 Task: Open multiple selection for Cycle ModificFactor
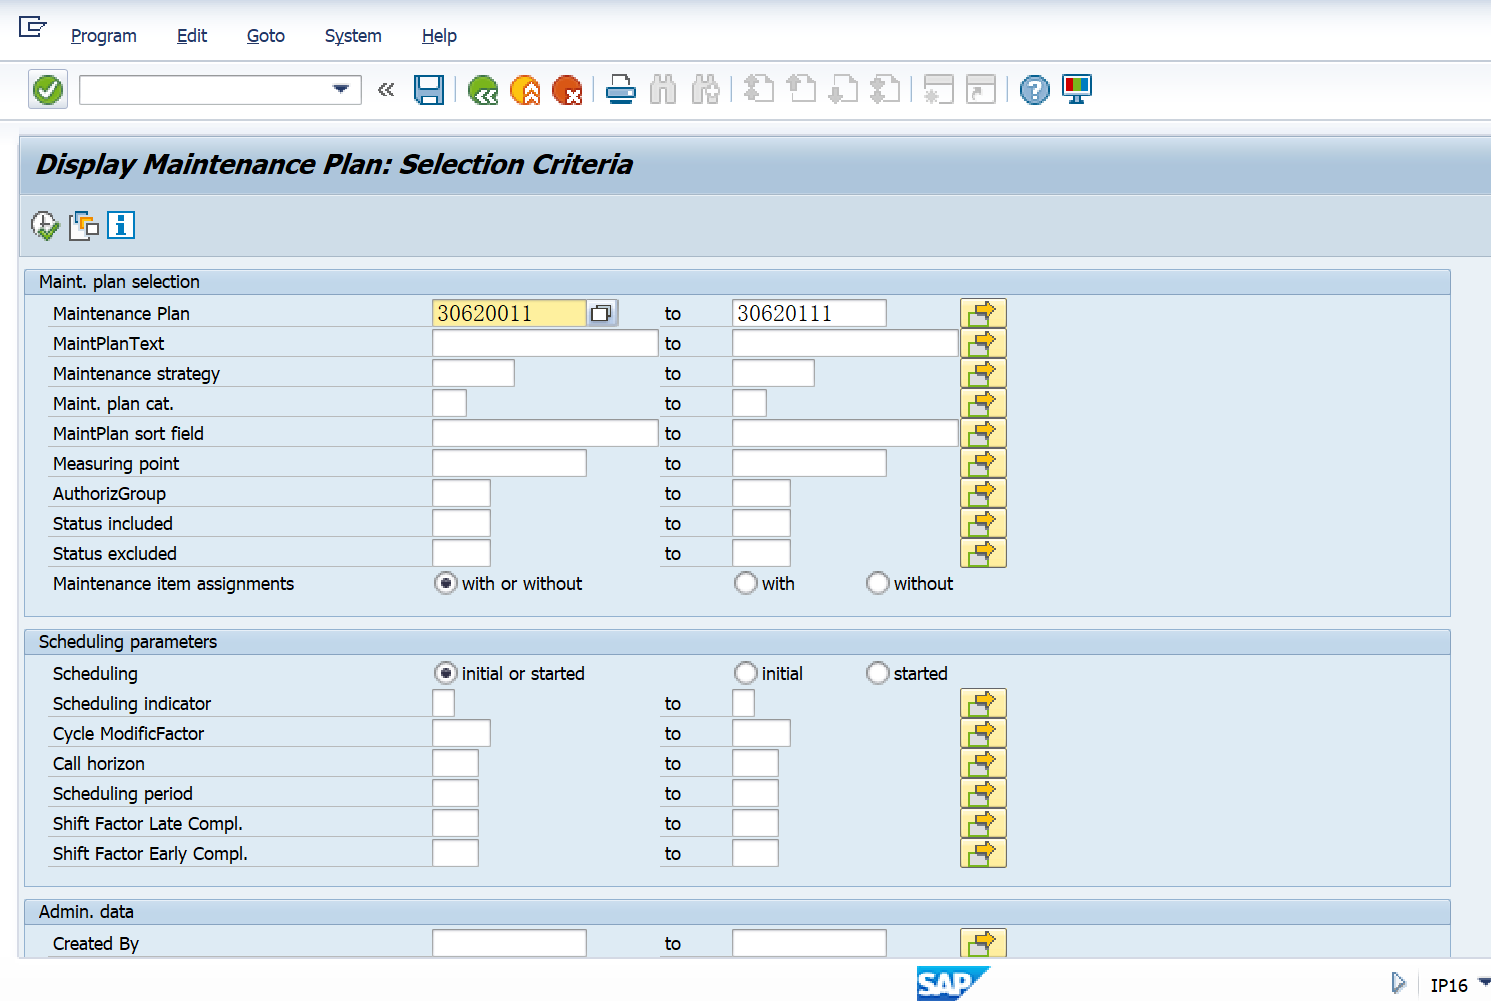(x=983, y=733)
